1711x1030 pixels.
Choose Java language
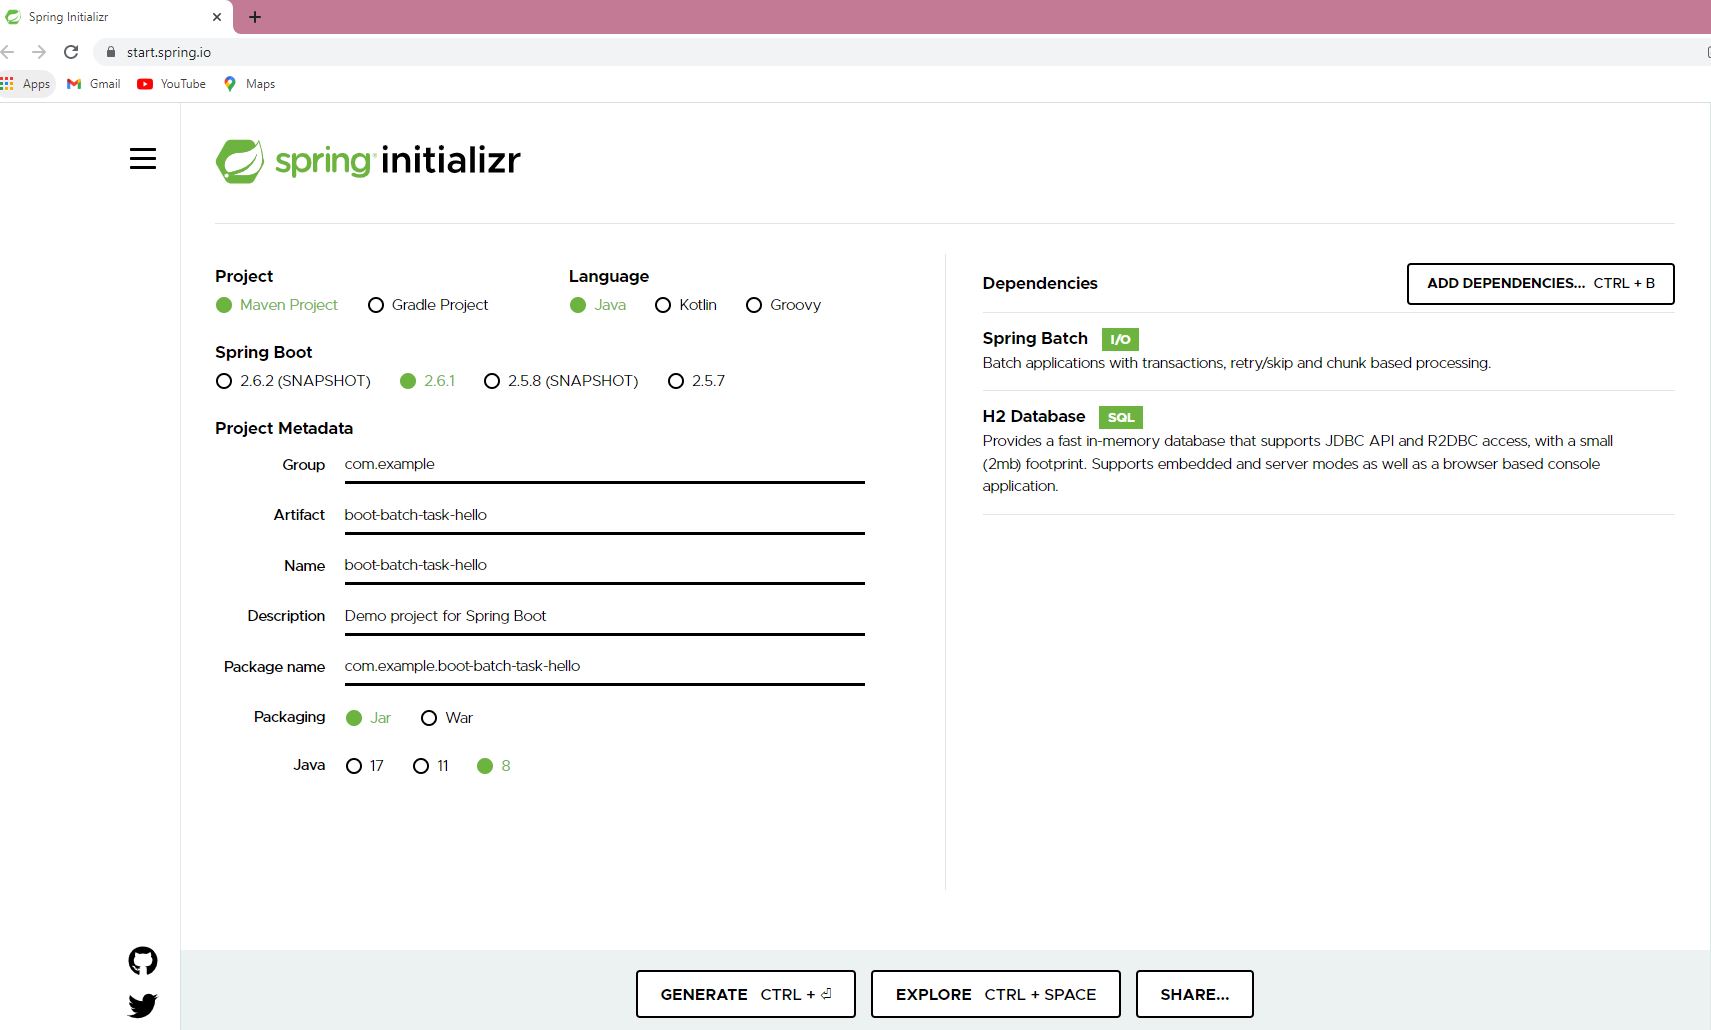(x=598, y=305)
